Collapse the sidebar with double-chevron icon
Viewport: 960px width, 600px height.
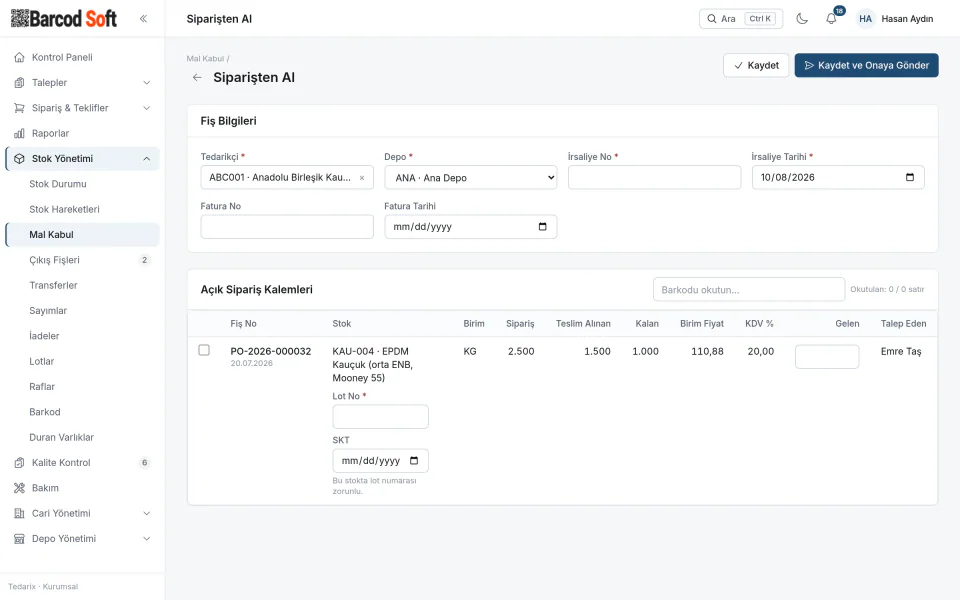click(143, 18)
